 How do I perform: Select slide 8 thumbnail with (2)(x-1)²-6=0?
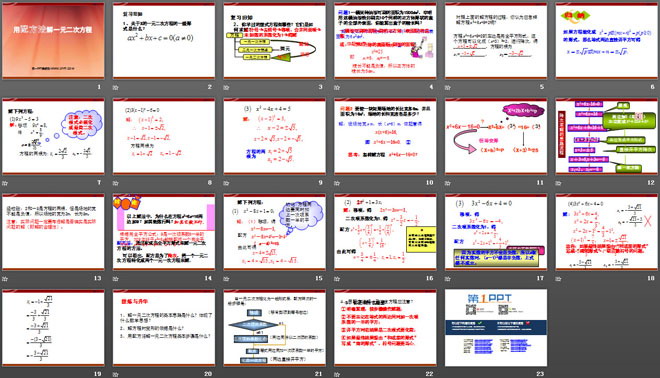click(x=164, y=136)
